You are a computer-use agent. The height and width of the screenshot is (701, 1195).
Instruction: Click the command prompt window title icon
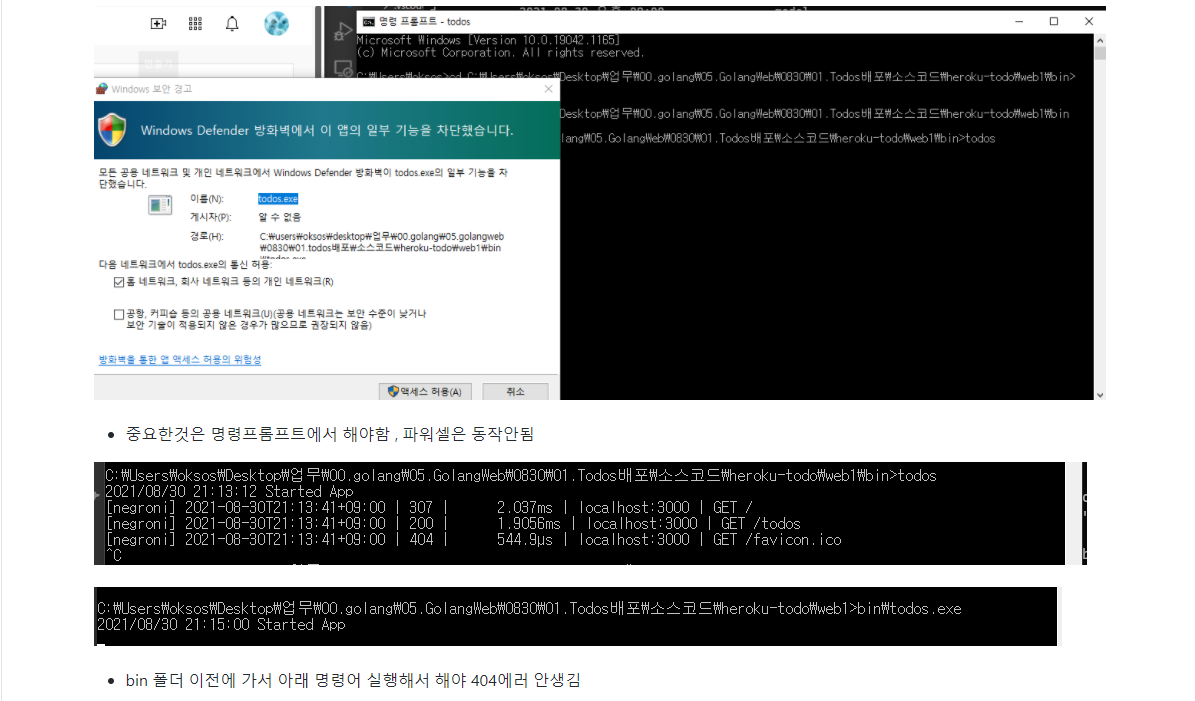coord(368,22)
